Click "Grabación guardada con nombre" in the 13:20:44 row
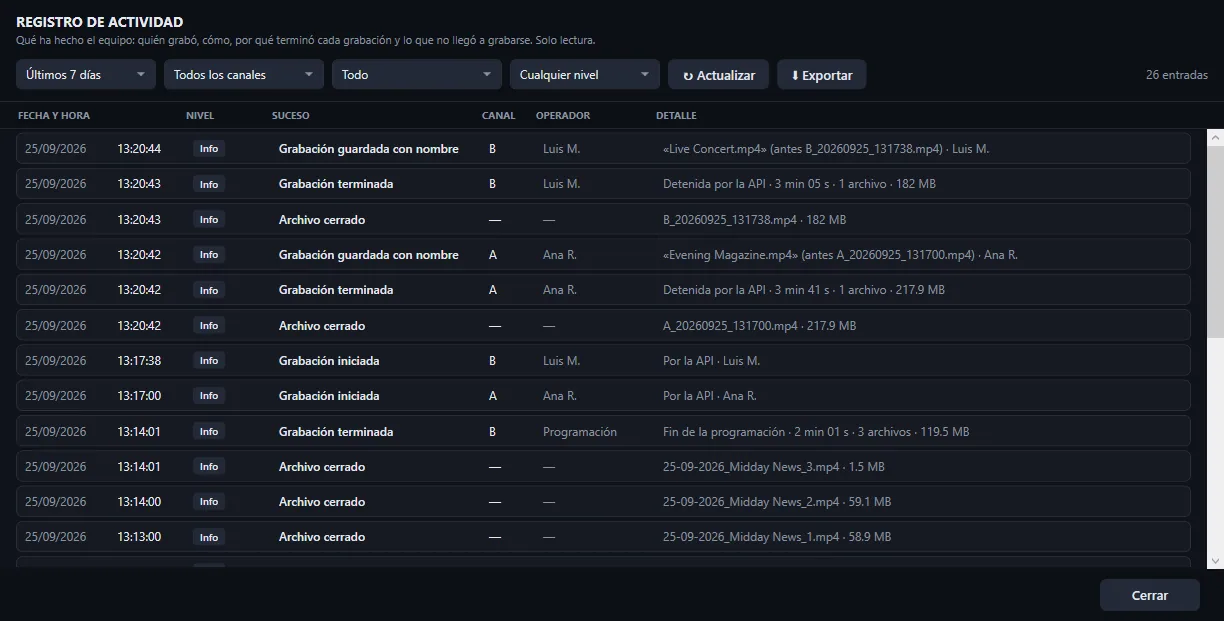The width and height of the screenshot is (1224, 621). pyautogui.click(x=369, y=149)
